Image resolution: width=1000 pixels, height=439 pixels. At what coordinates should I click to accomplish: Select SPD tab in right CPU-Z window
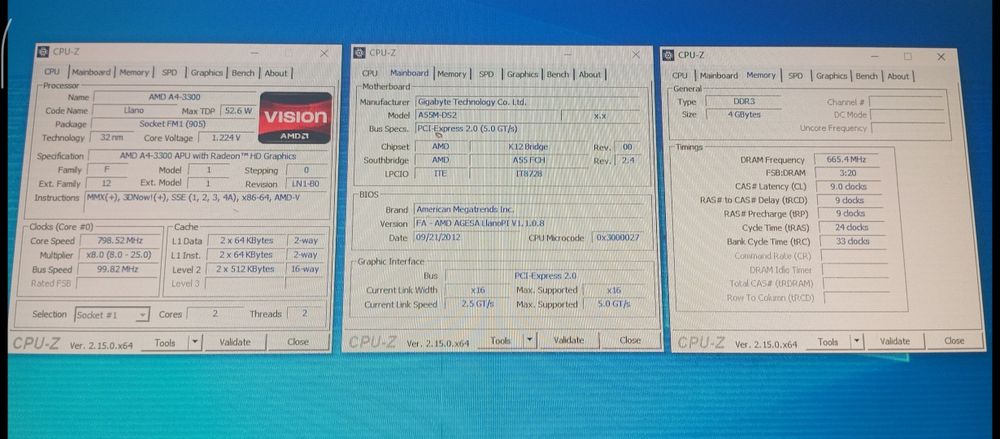click(x=795, y=75)
